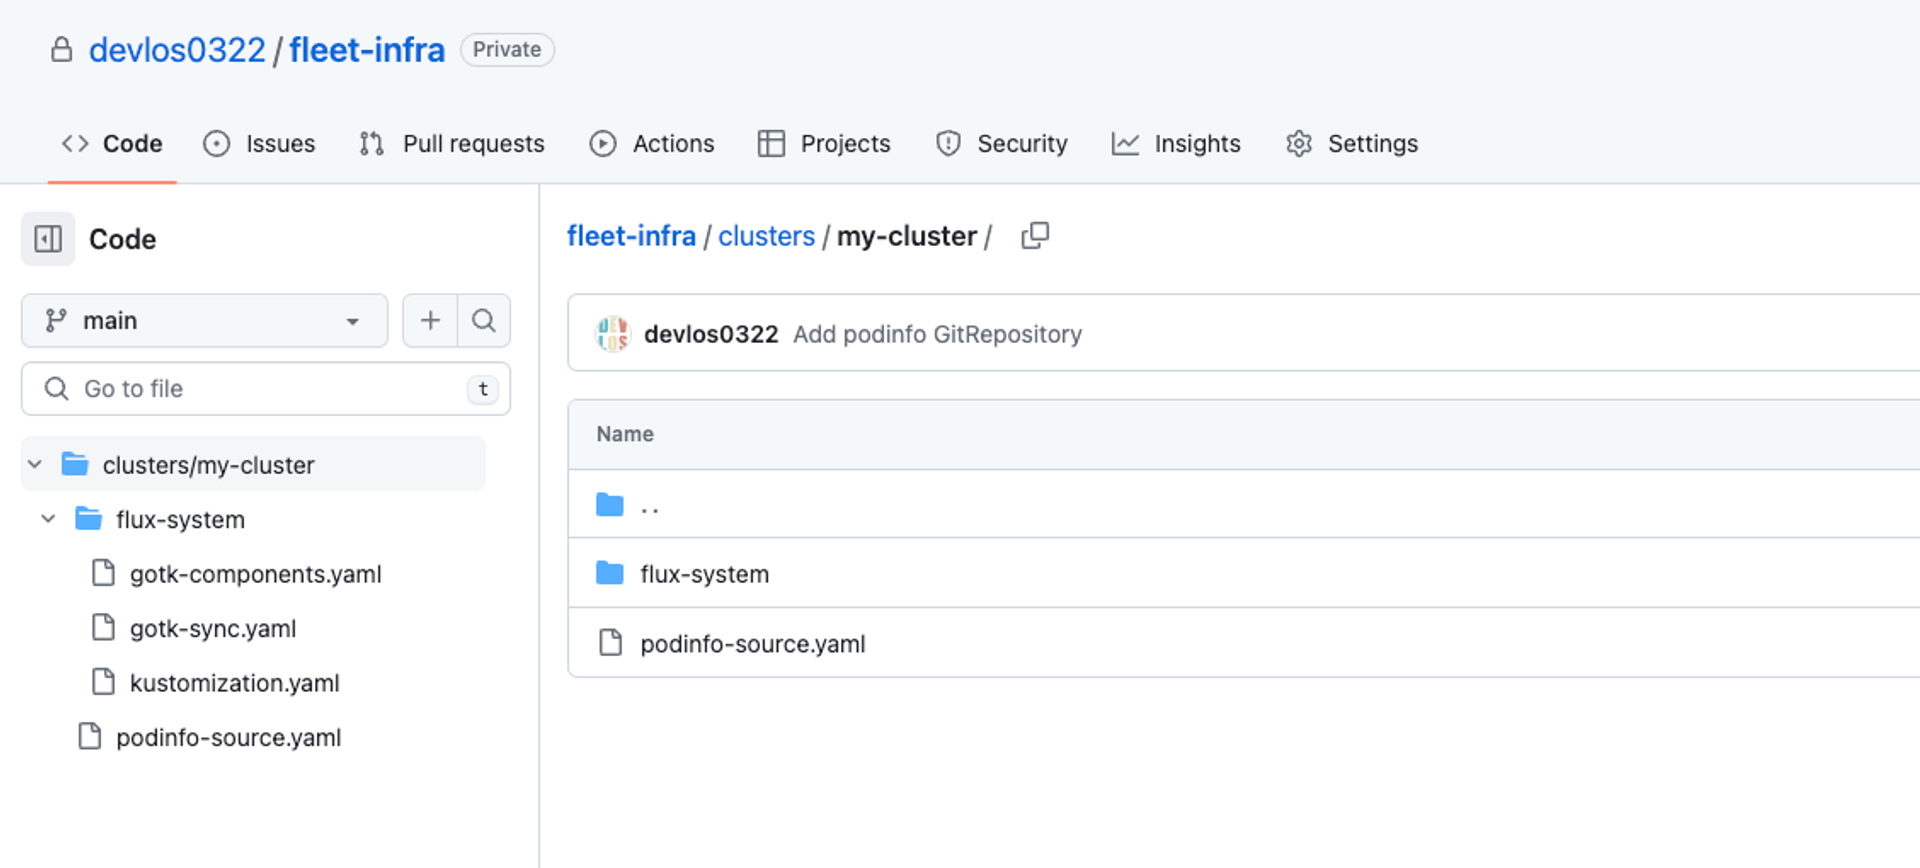
Task: Click the clusters/my-cluster folder icon in tree
Action: click(x=75, y=464)
